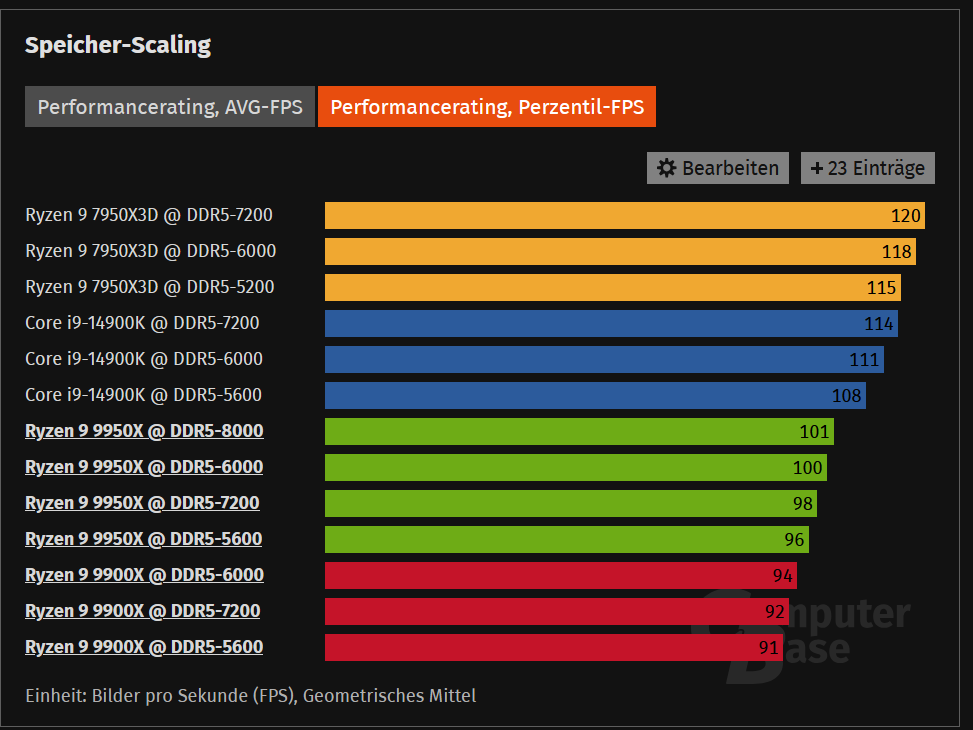Click the Ryzen 9 7950X3D @ DDR5-5200 label
Screen dimensions: 973x730
(150, 287)
